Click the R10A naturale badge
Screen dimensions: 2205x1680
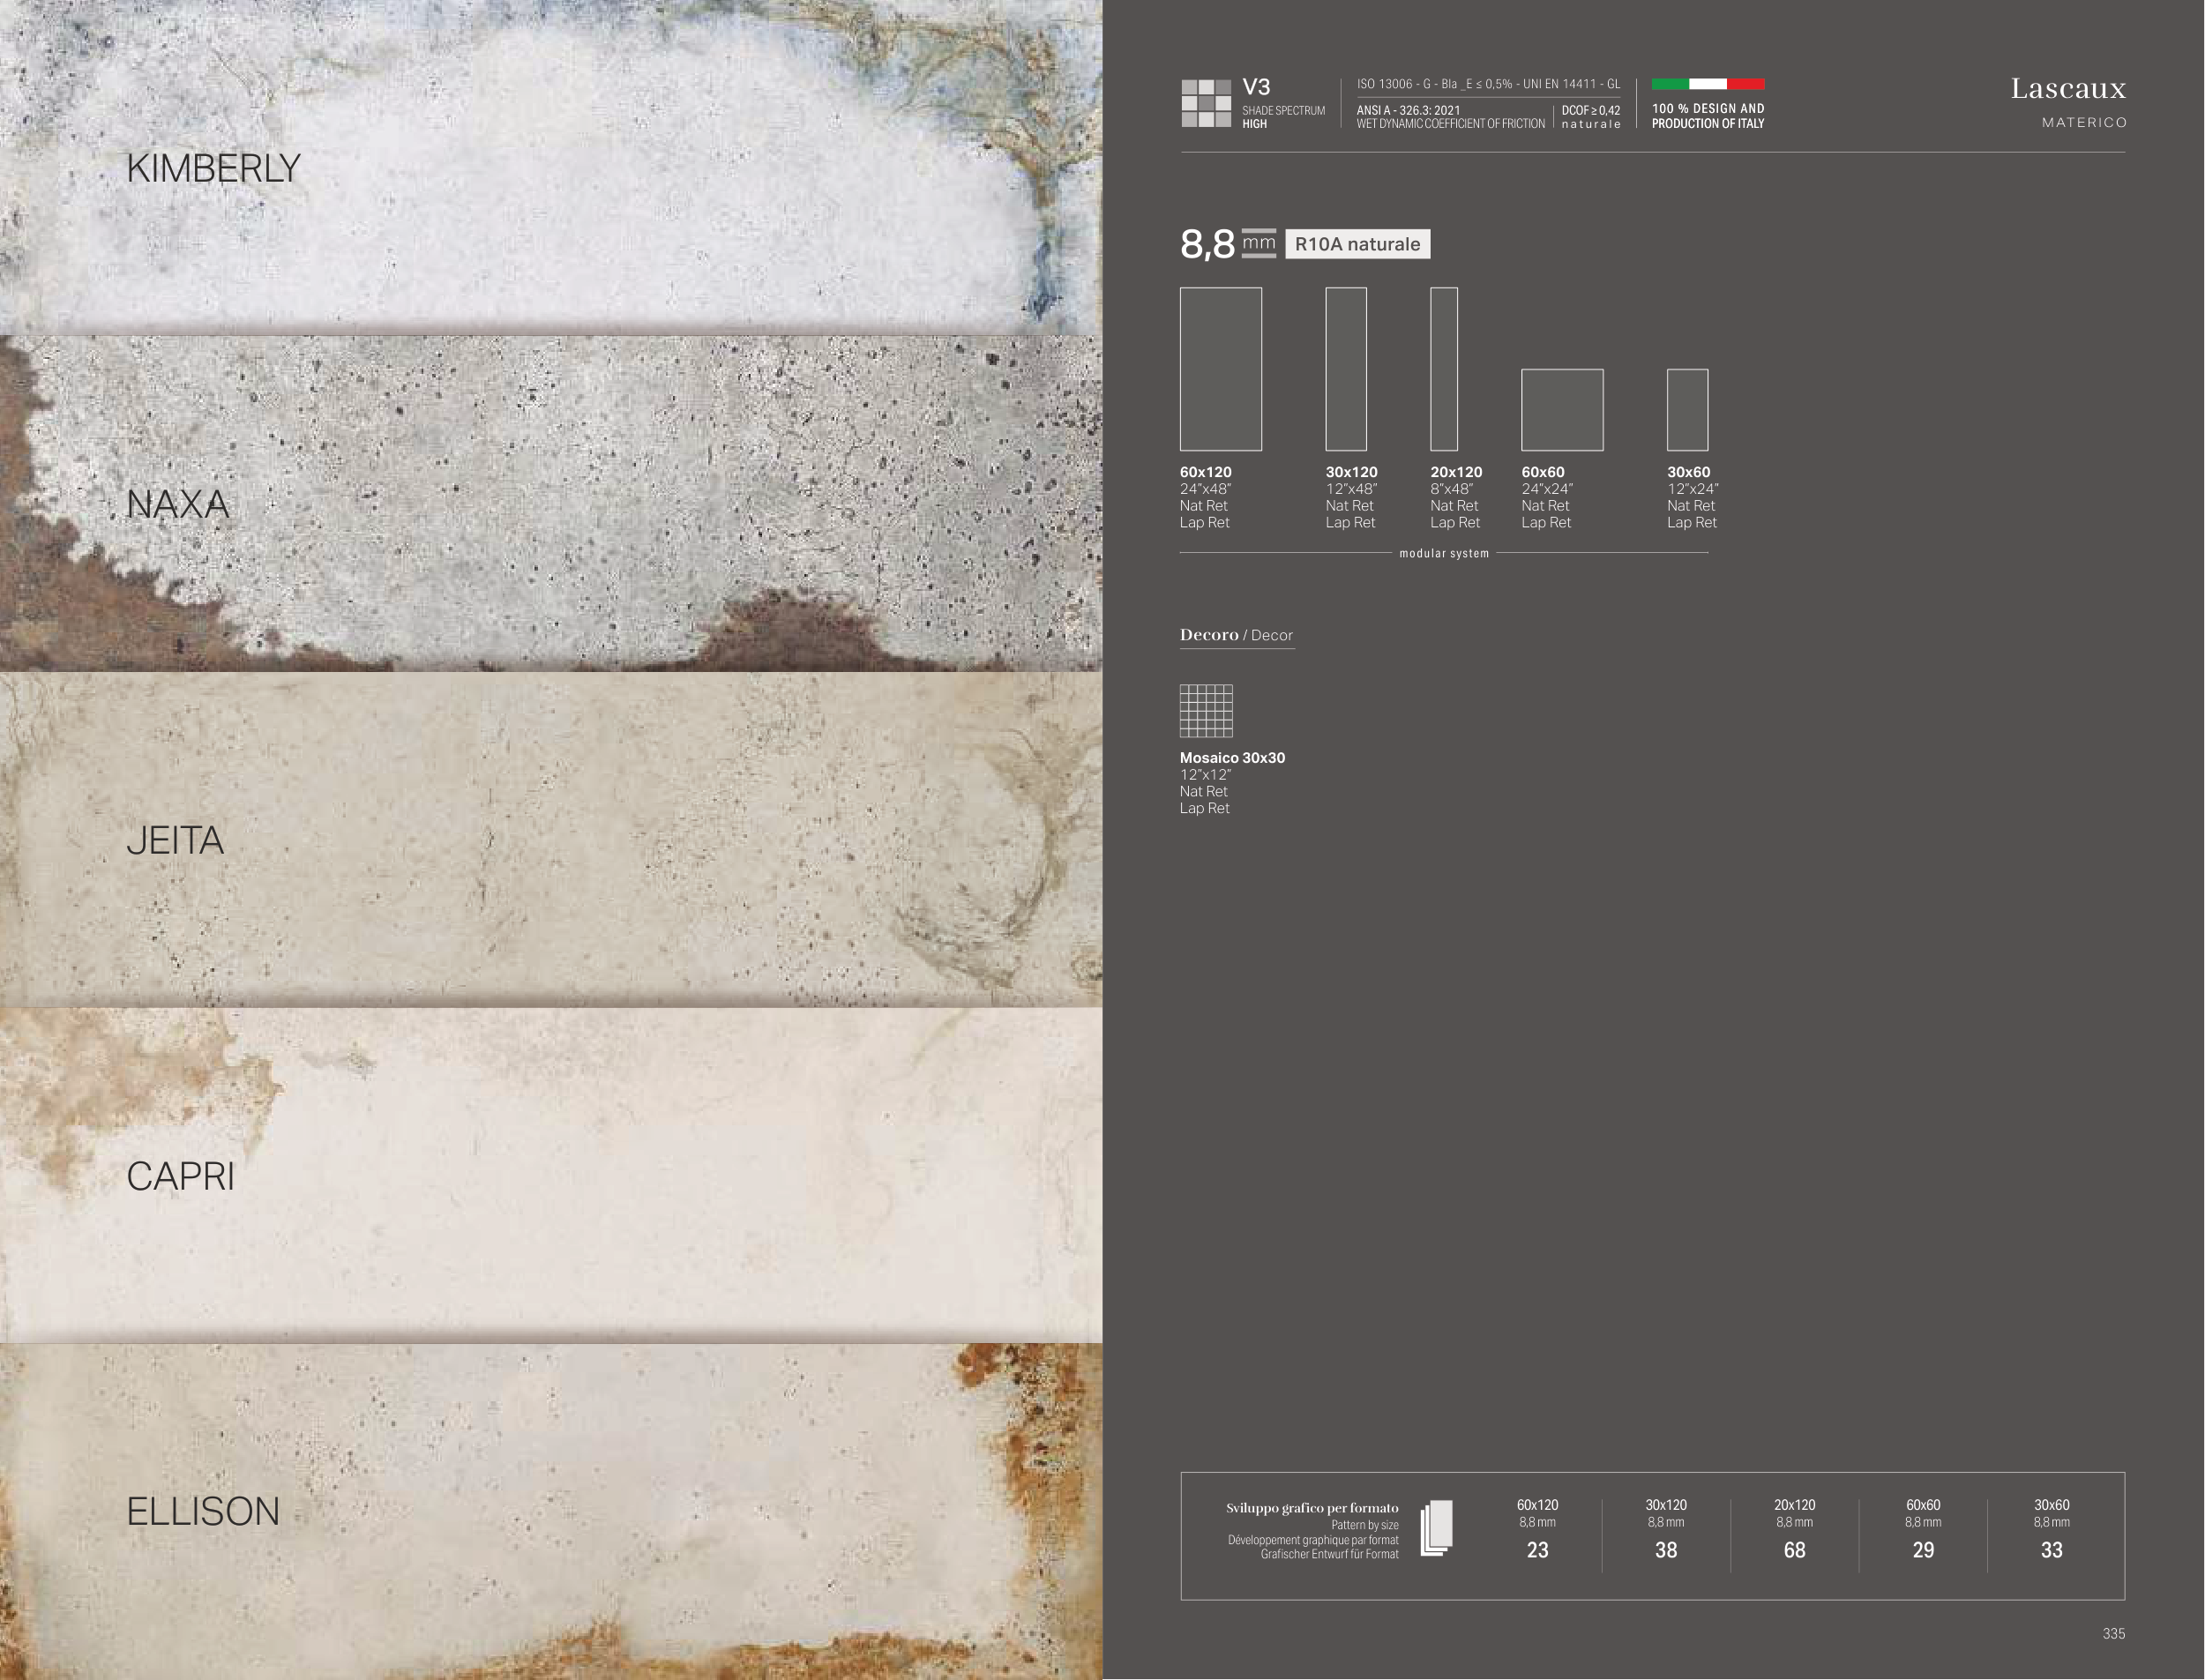[1357, 244]
